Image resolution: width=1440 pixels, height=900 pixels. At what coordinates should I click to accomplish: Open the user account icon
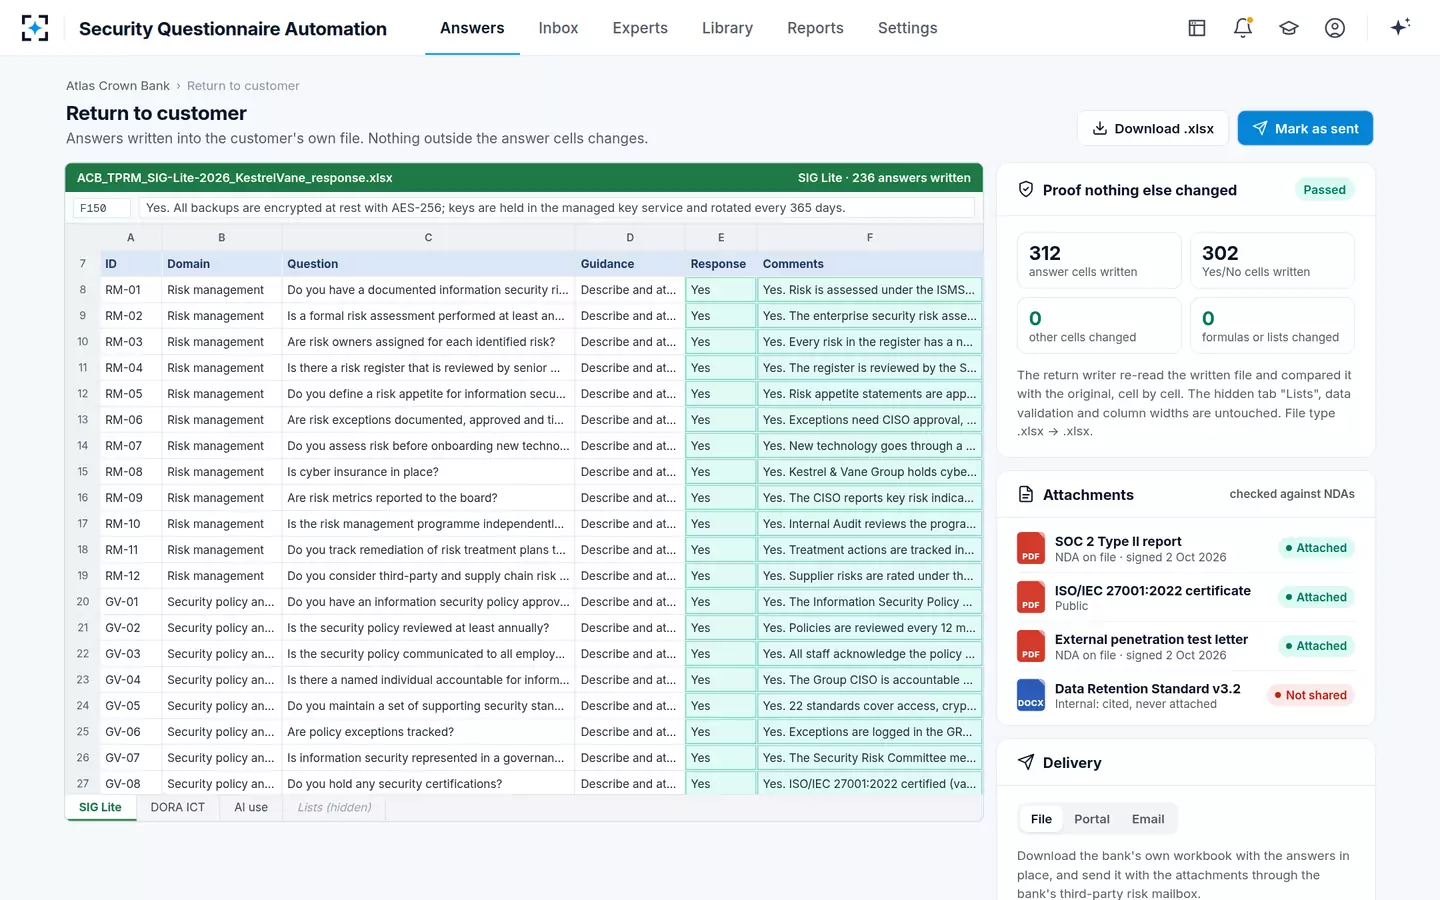point(1335,28)
